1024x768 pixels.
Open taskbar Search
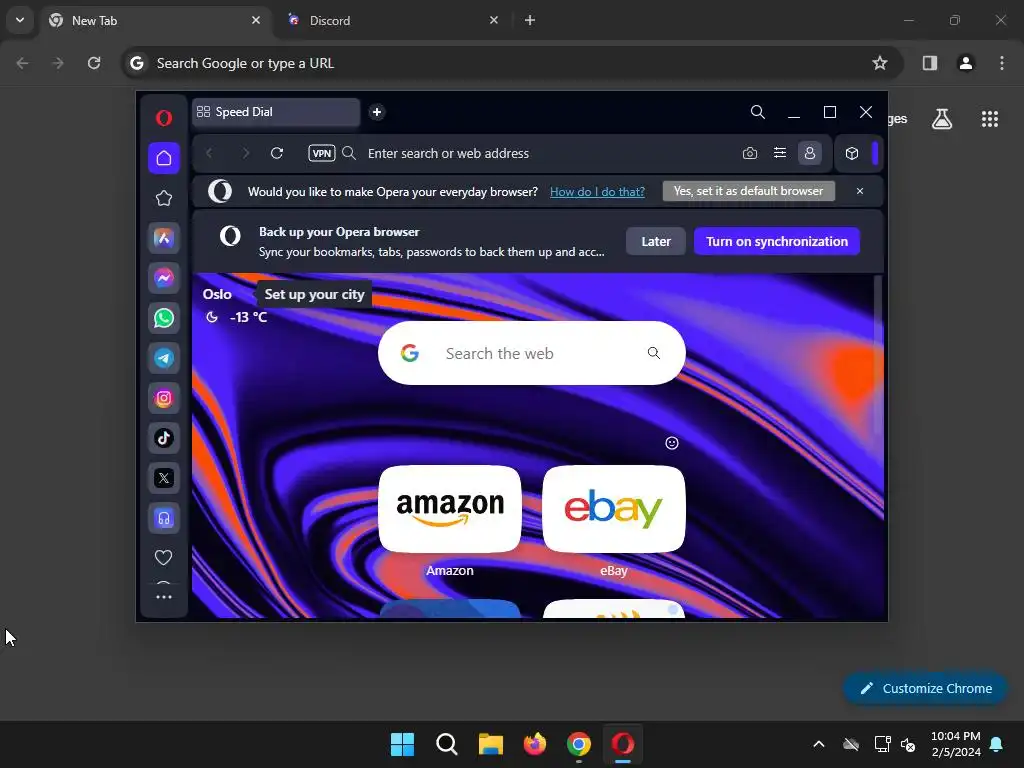(447, 744)
